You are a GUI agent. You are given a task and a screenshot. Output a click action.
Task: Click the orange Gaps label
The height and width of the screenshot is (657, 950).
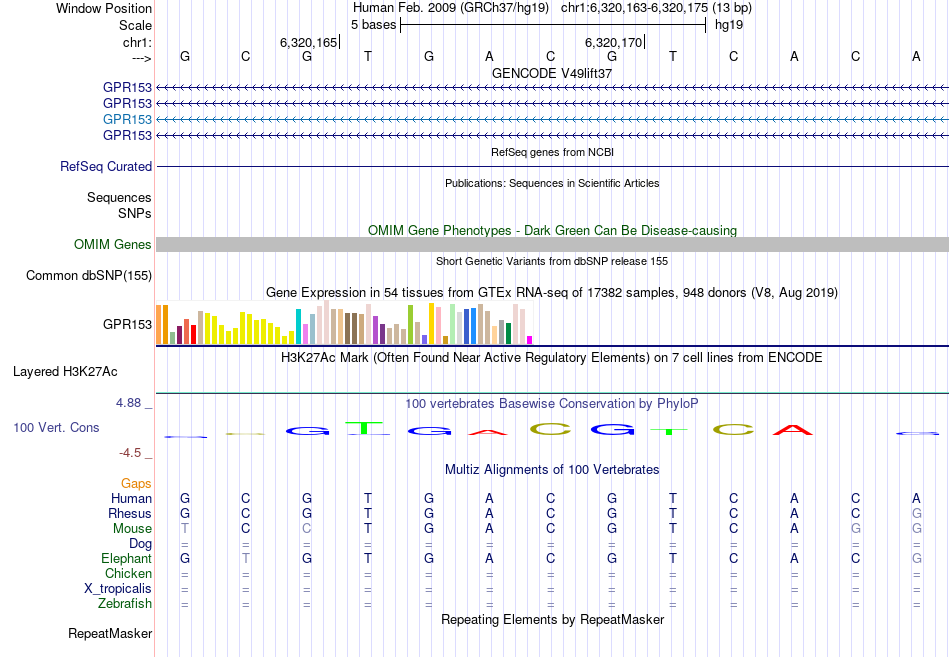point(136,483)
